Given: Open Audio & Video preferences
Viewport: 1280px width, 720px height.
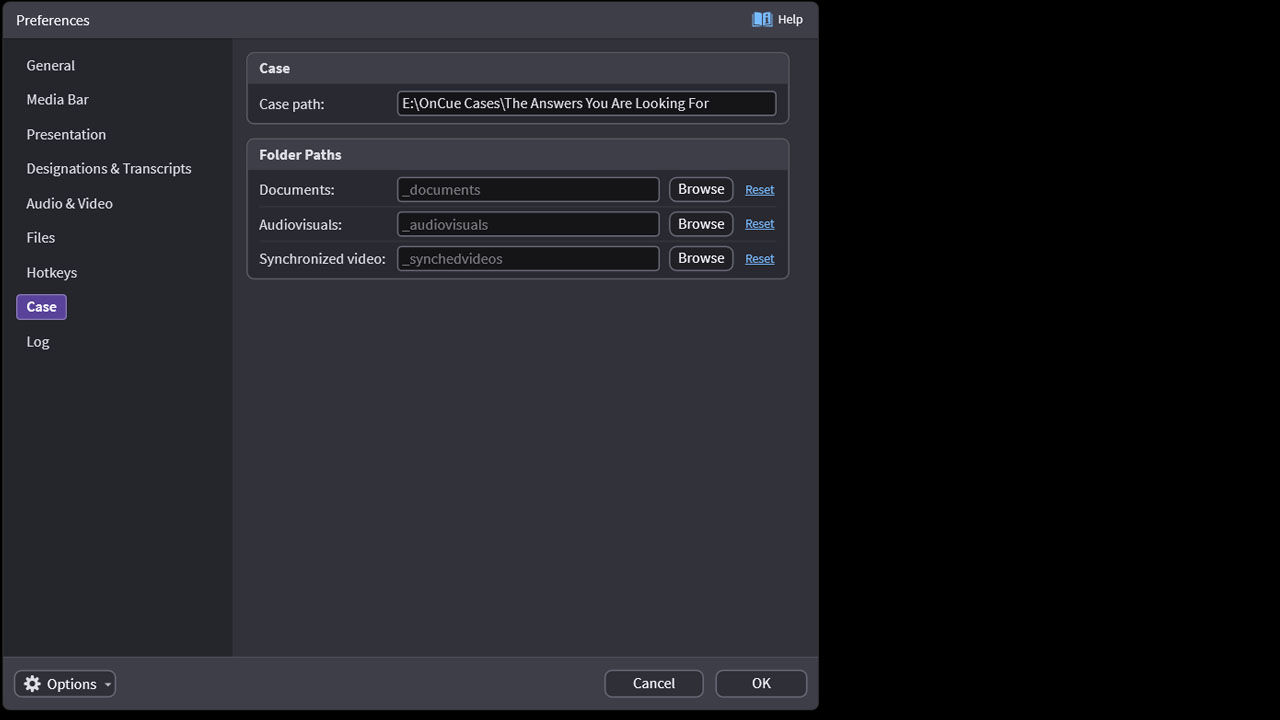Looking at the screenshot, I should click(x=70, y=203).
